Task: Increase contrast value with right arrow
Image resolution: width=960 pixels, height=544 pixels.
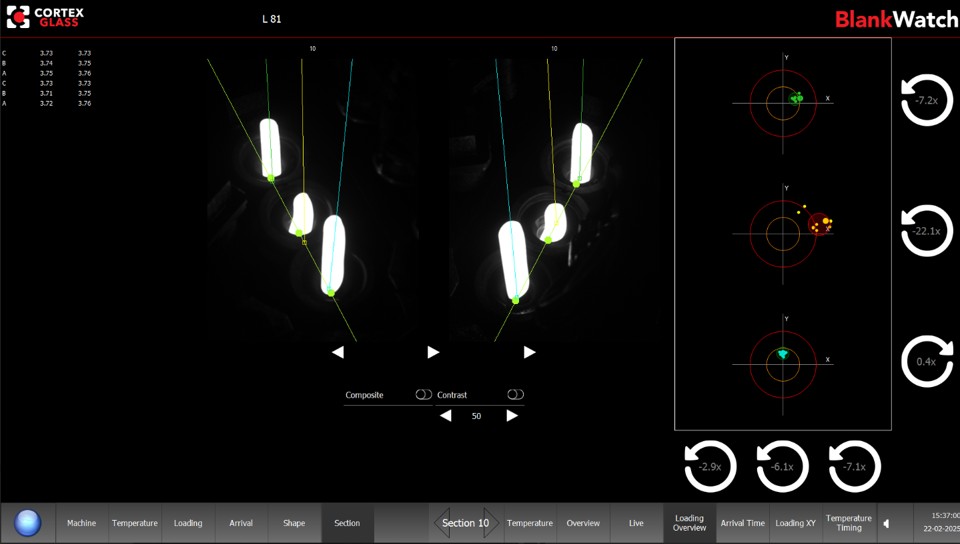Action: (x=512, y=416)
